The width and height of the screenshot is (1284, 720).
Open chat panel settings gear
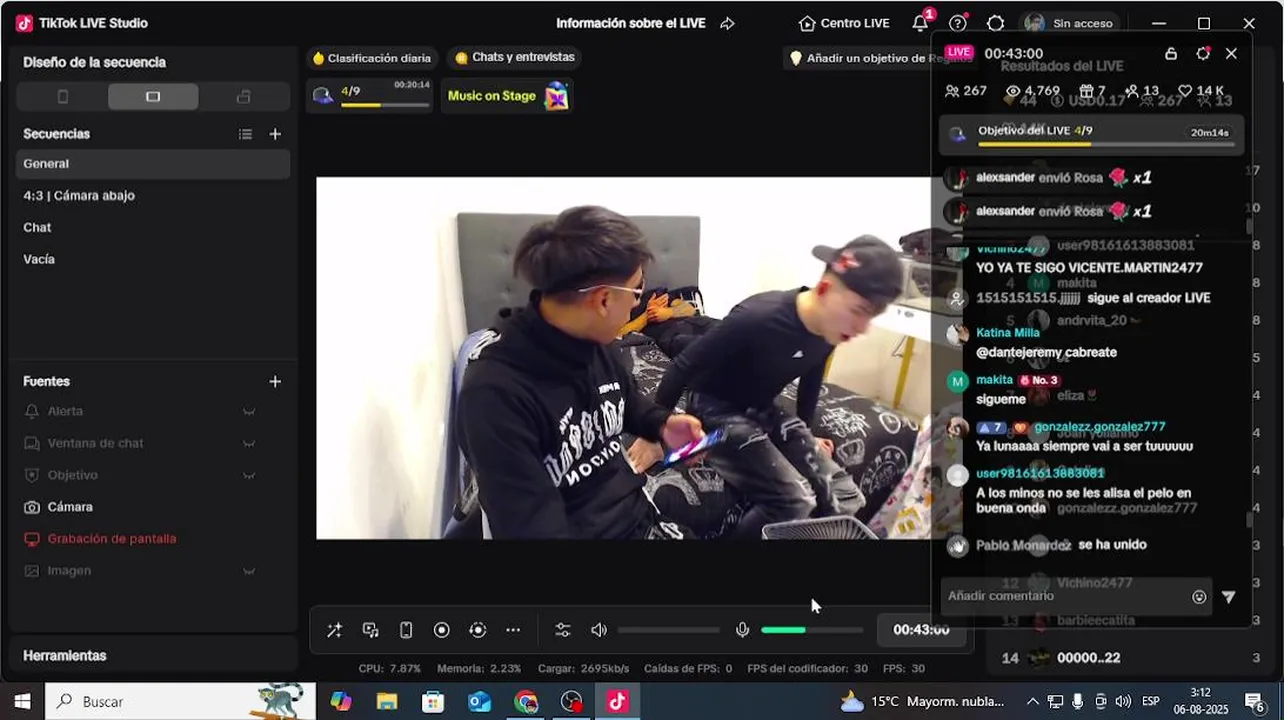click(1202, 54)
